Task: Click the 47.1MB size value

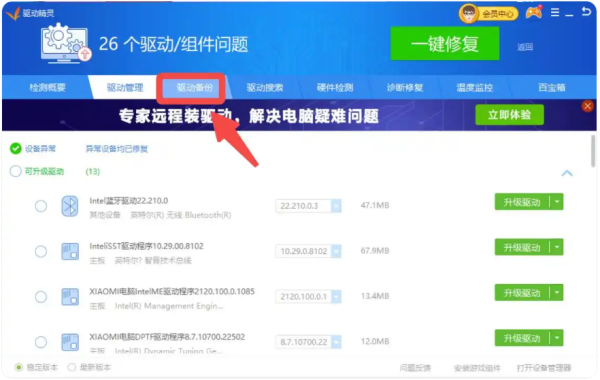Action: click(375, 205)
